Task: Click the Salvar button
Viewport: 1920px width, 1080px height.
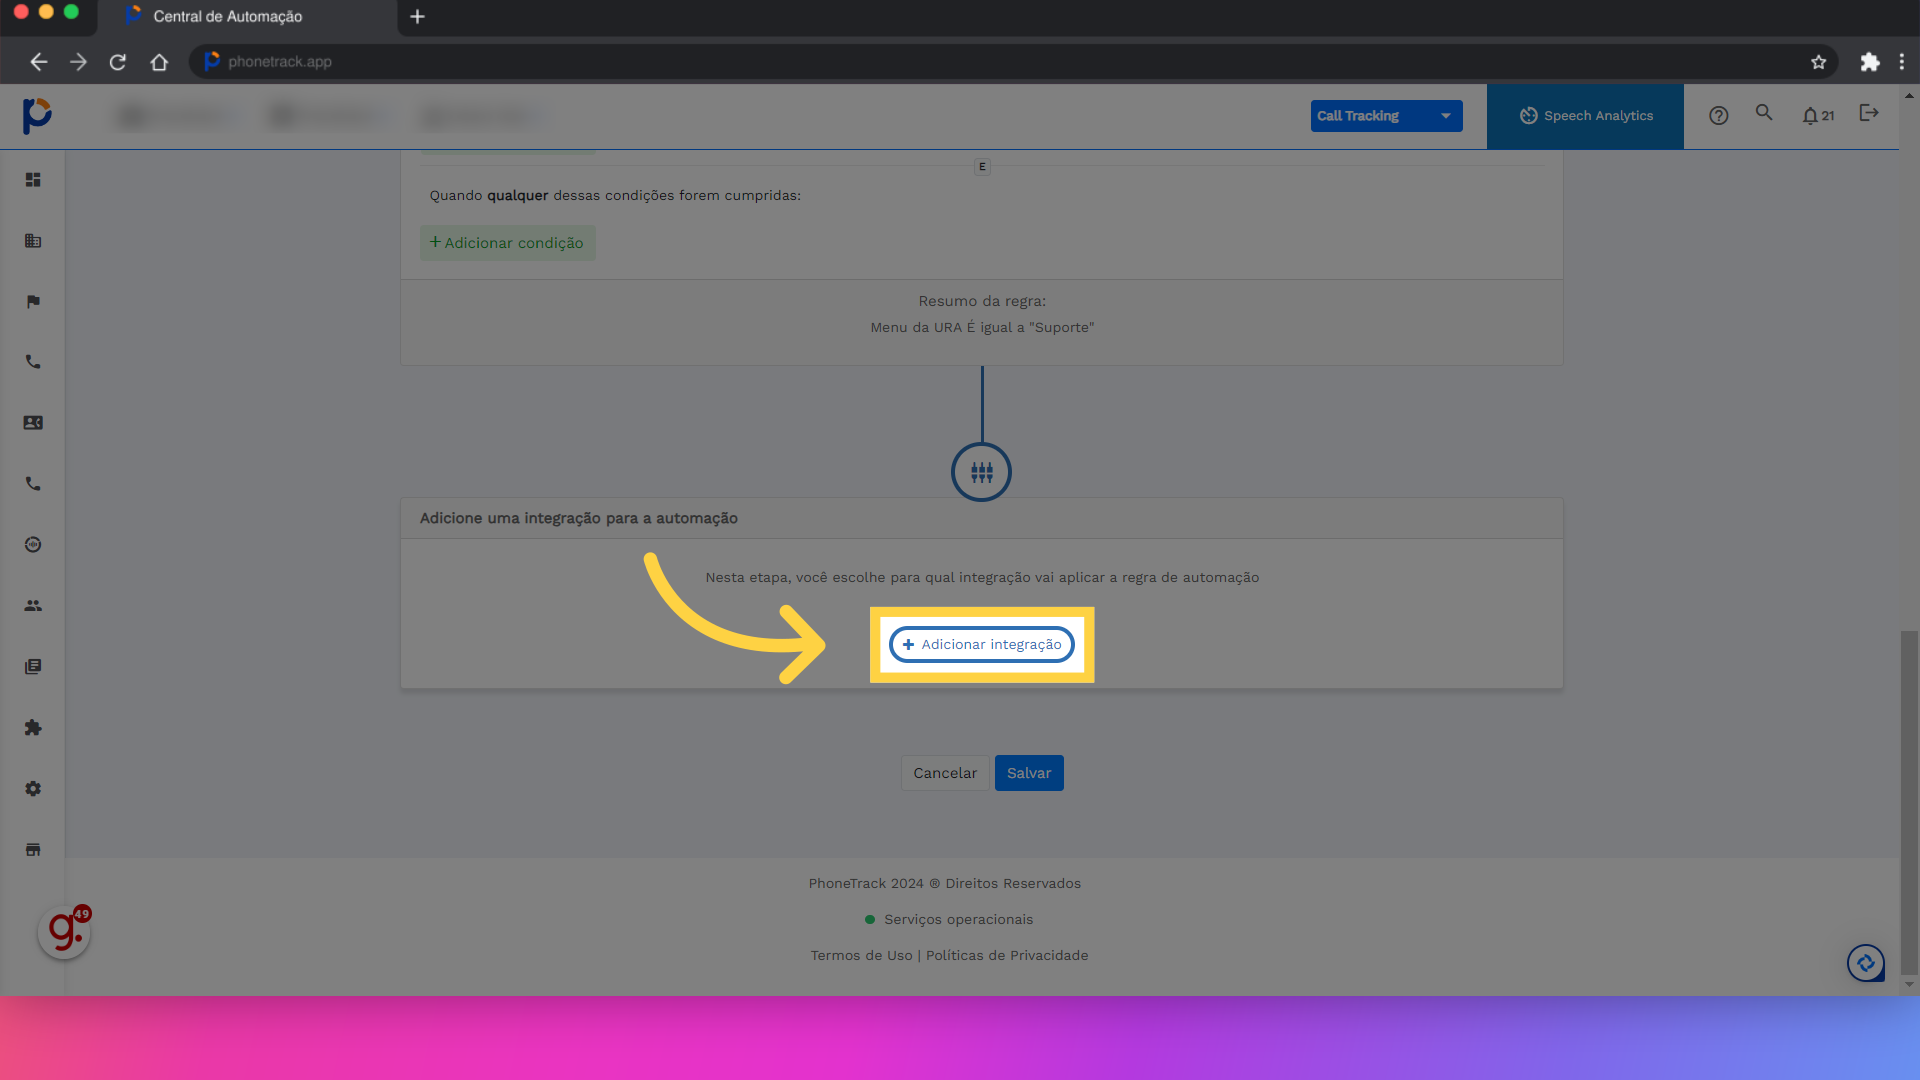Action: pos(1029,773)
